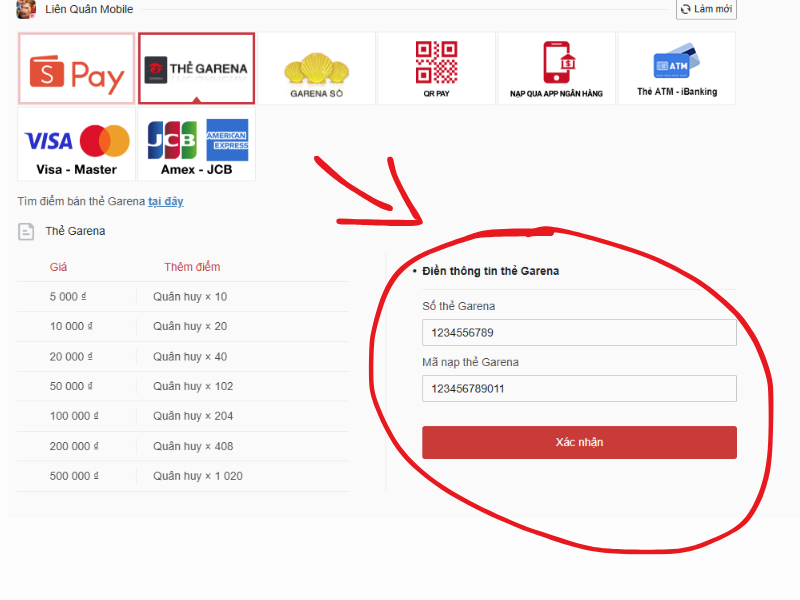
Task: Click the Liên Quân Mobile game icon
Action: [x=26, y=9]
